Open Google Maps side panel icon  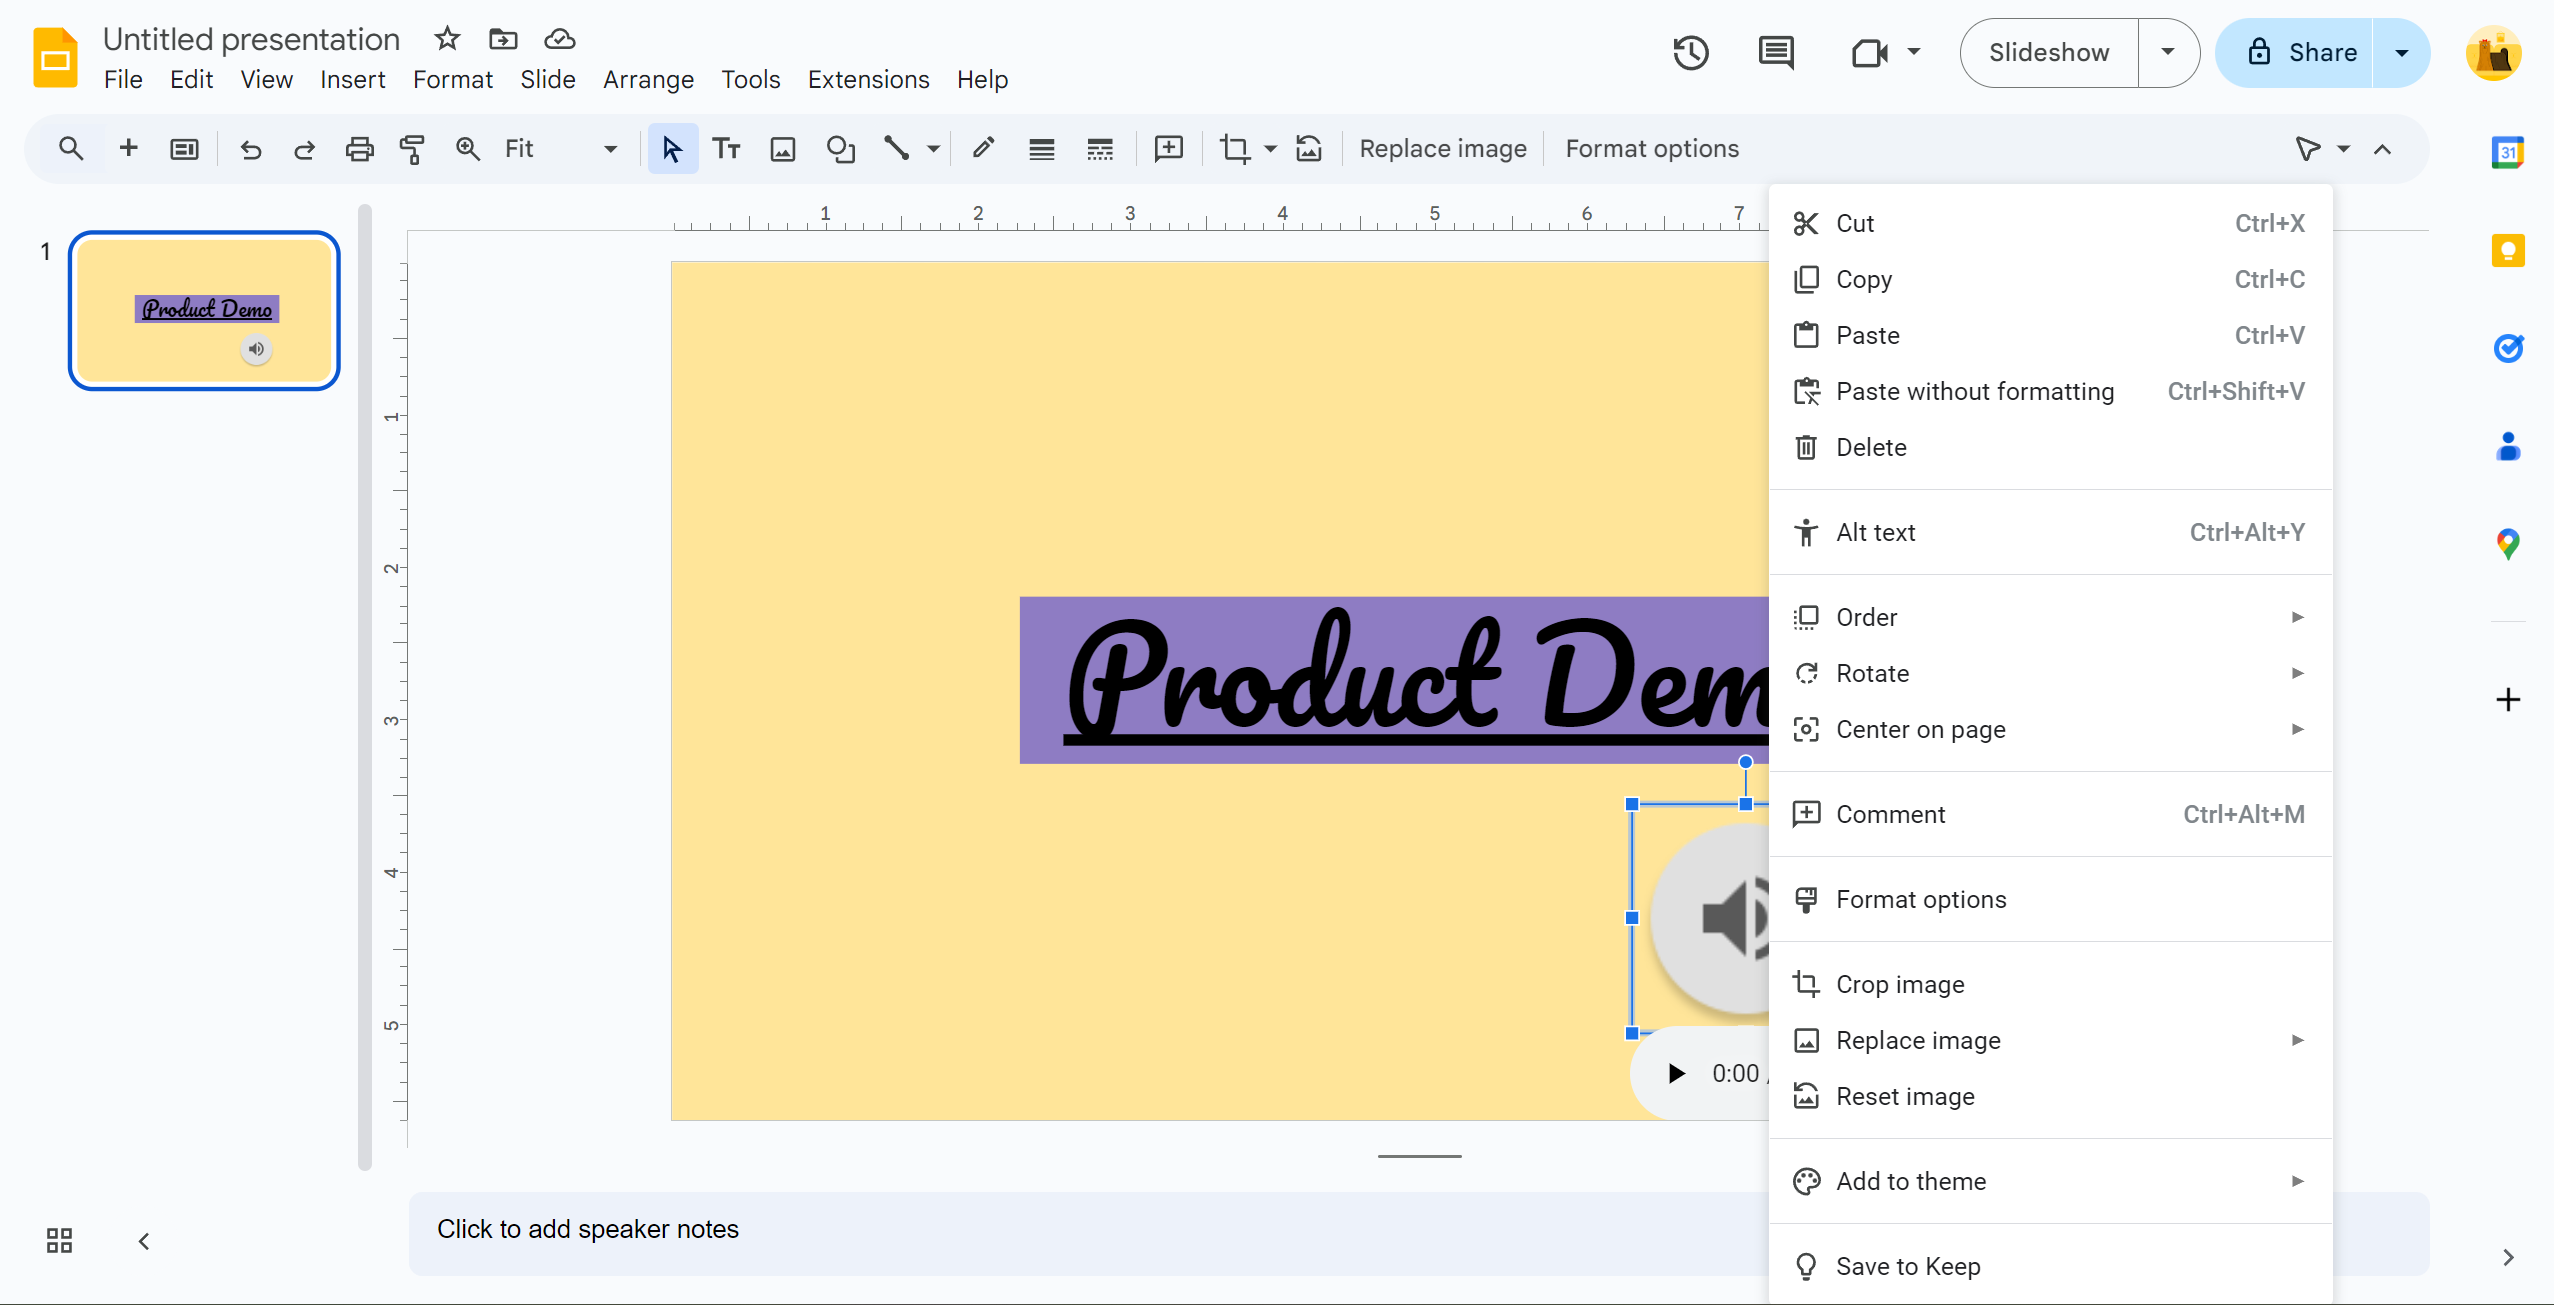click(2507, 544)
